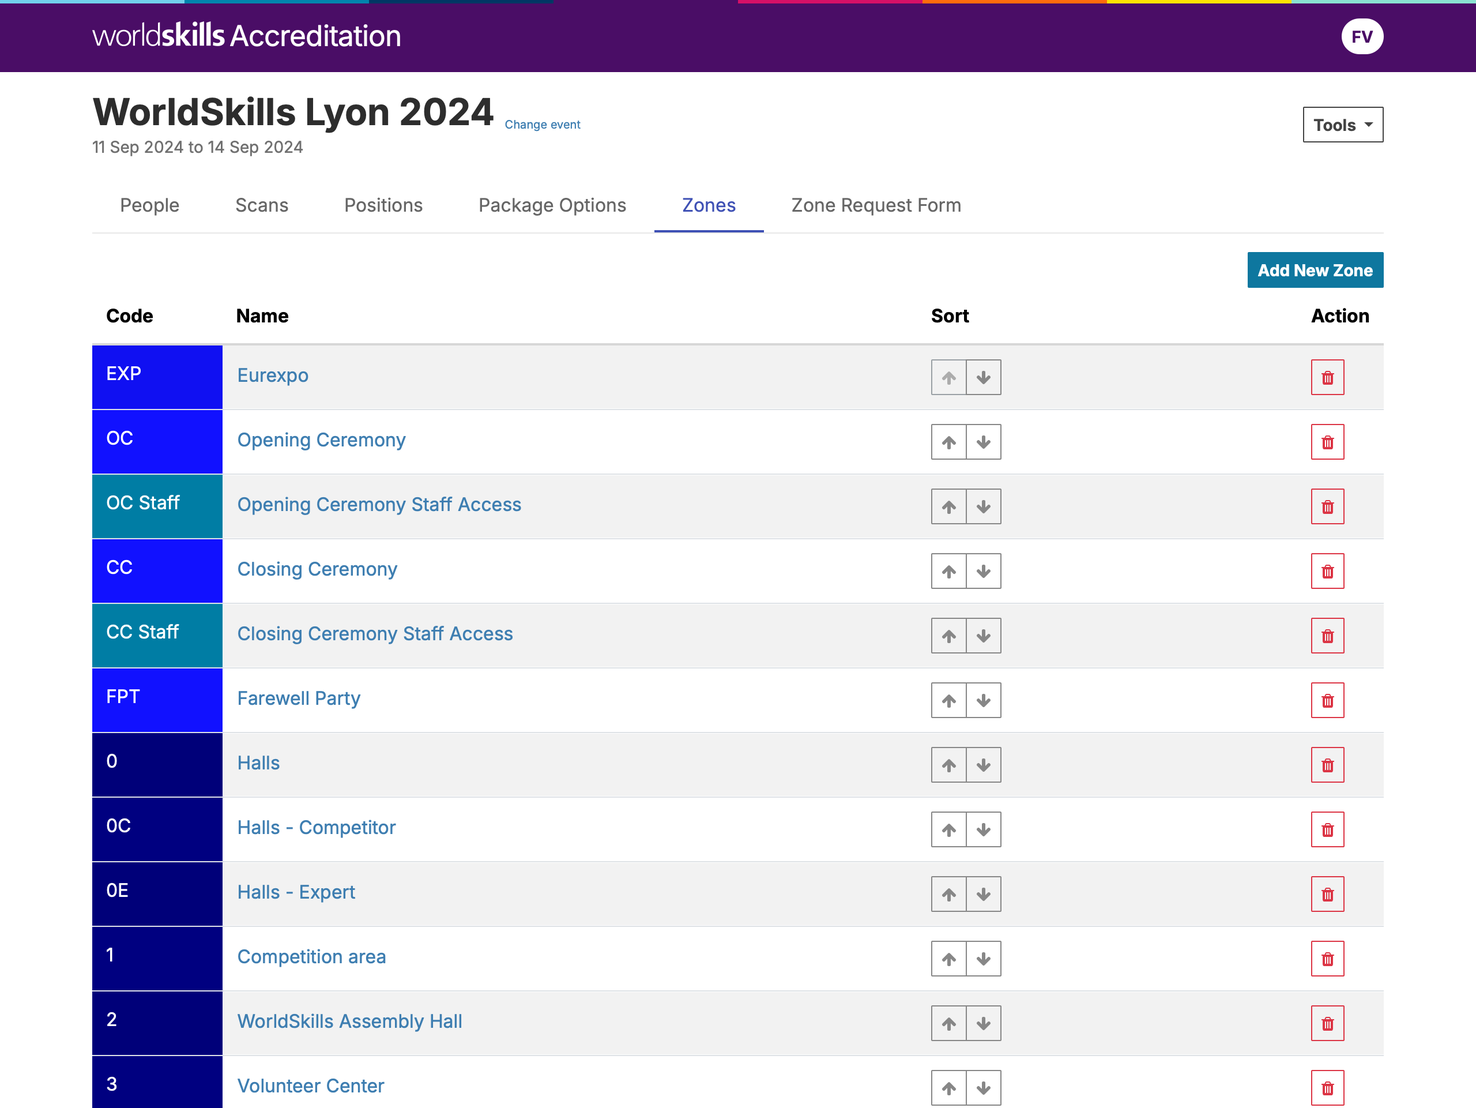This screenshot has height=1108, width=1476.
Task: Click the teal CC Staff code cell
Action: tap(157, 636)
